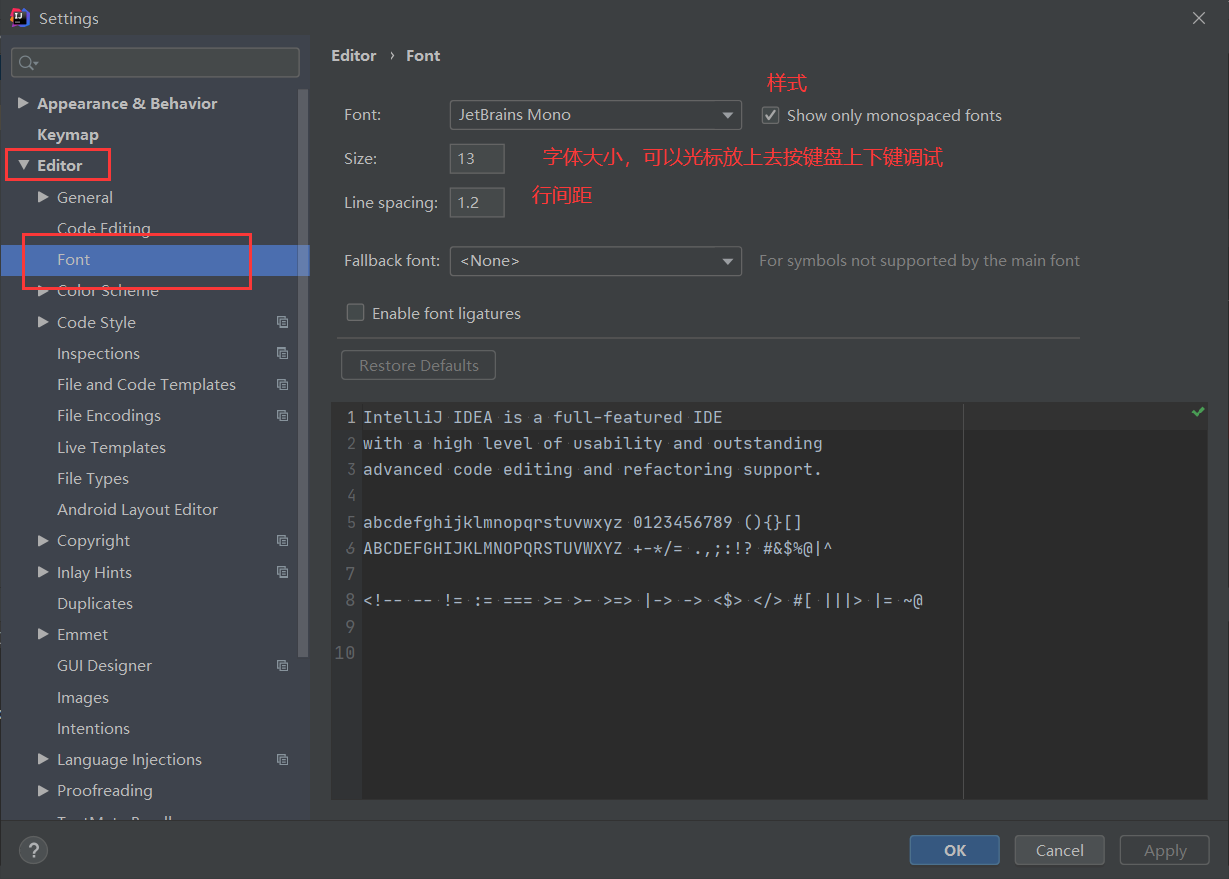The image size is (1229, 879).
Task: Click the IntelliJ logo in the title bar
Action: pyautogui.click(x=19, y=18)
